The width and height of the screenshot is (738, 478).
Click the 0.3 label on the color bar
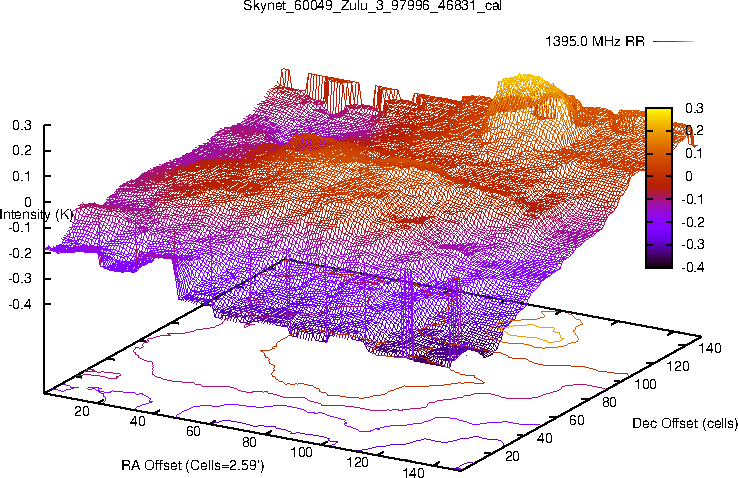(694, 108)
